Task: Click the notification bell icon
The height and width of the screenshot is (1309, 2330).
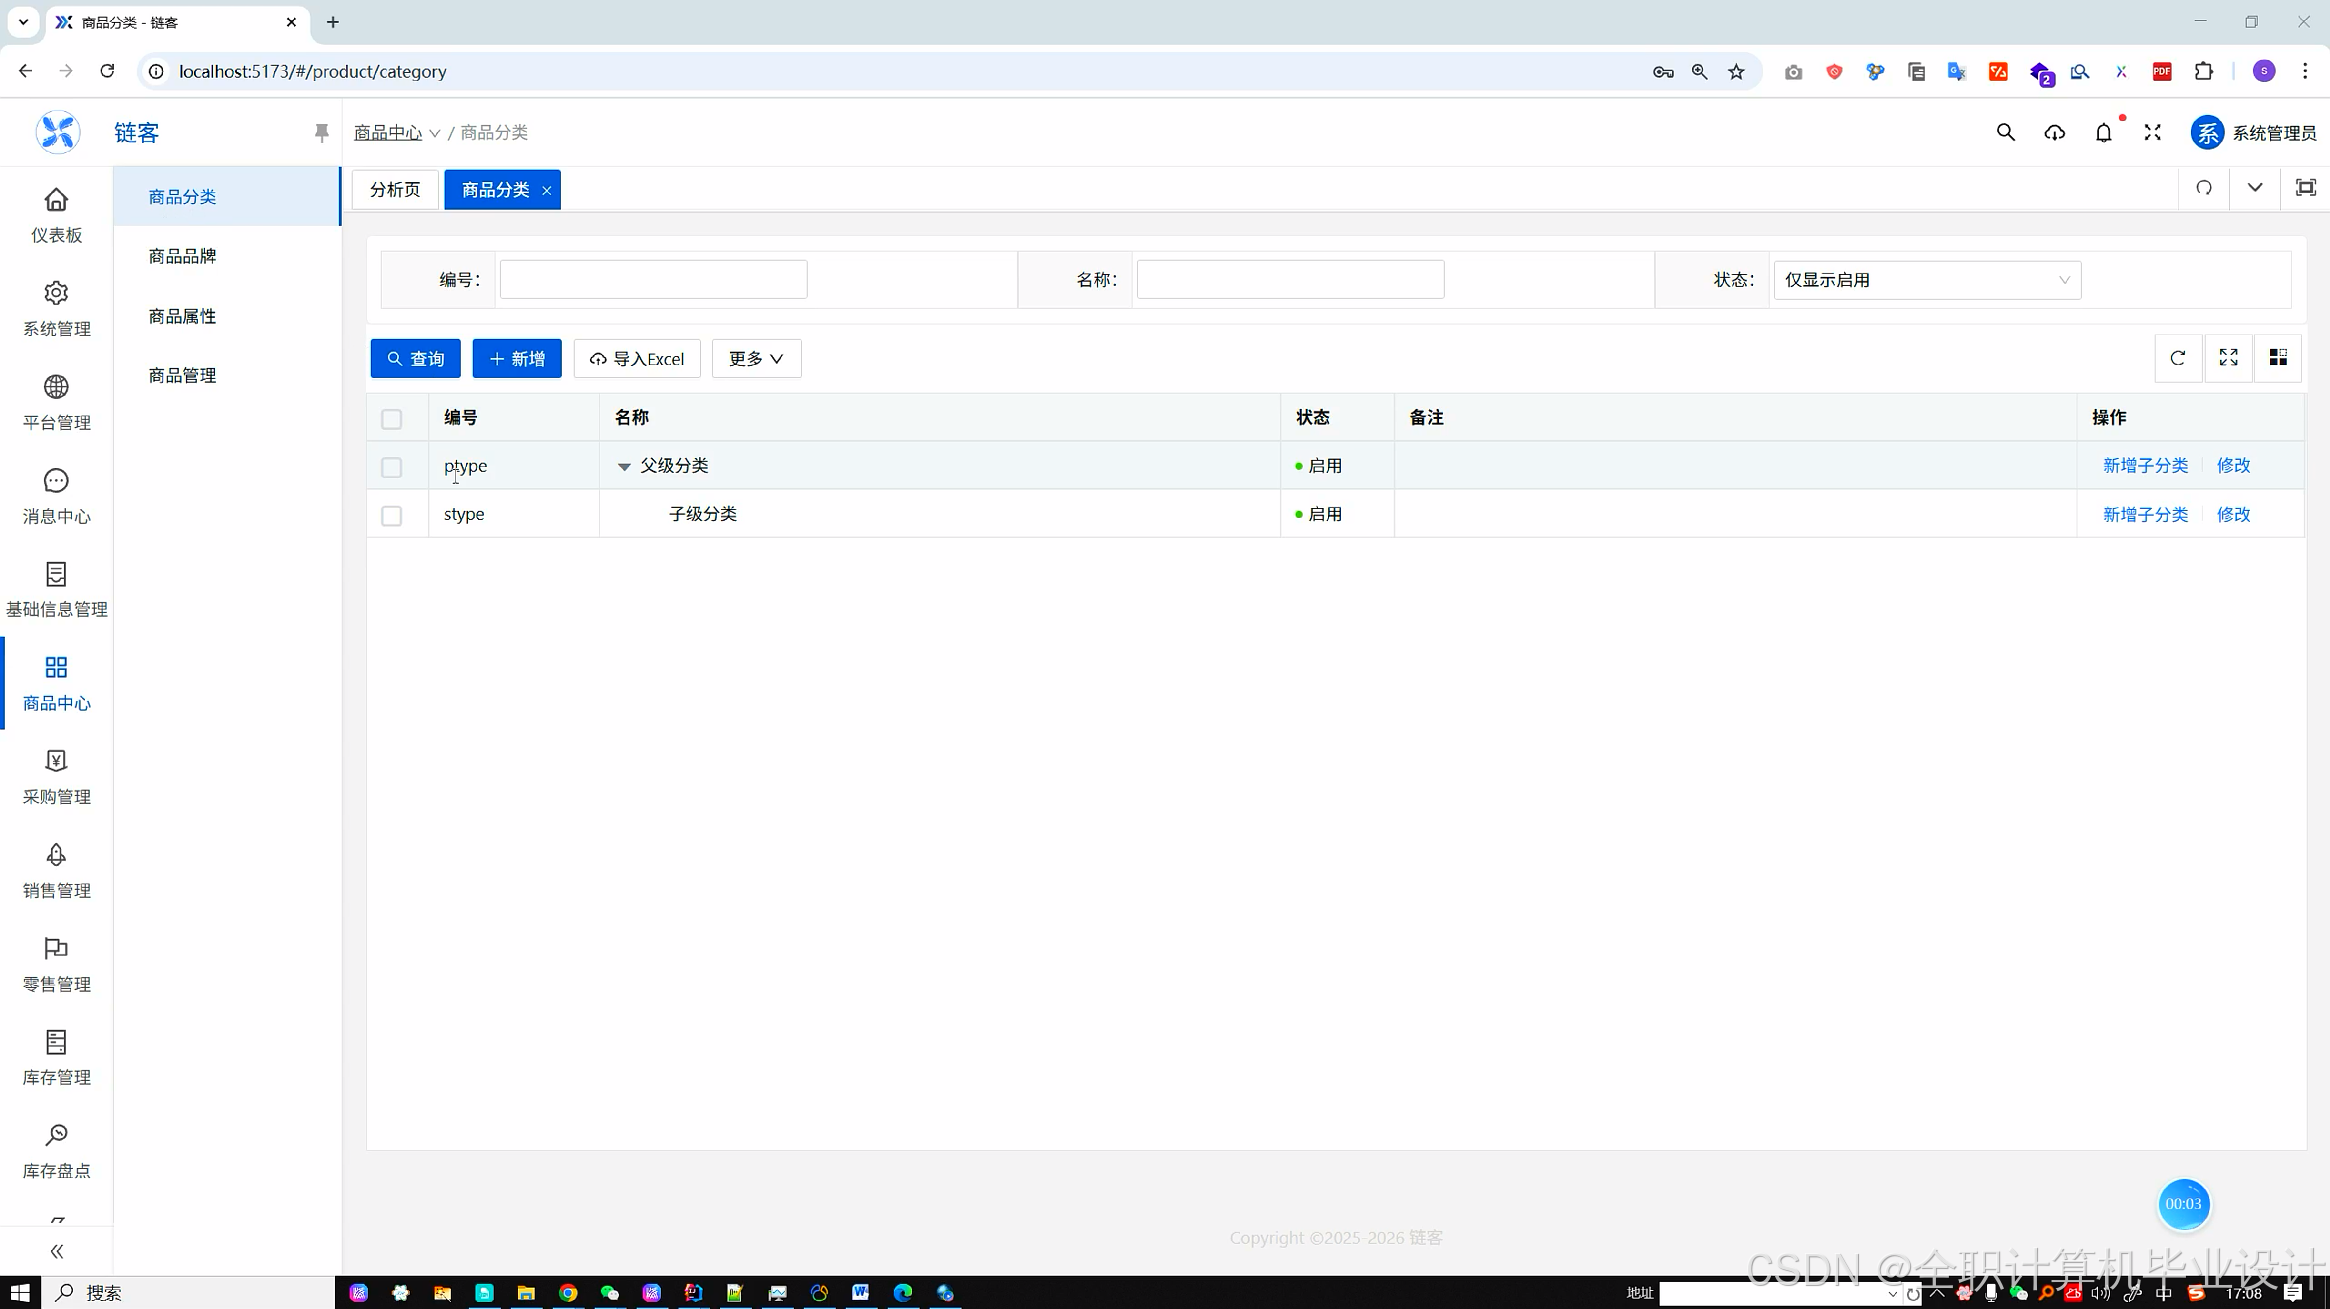Action: 2103,131
